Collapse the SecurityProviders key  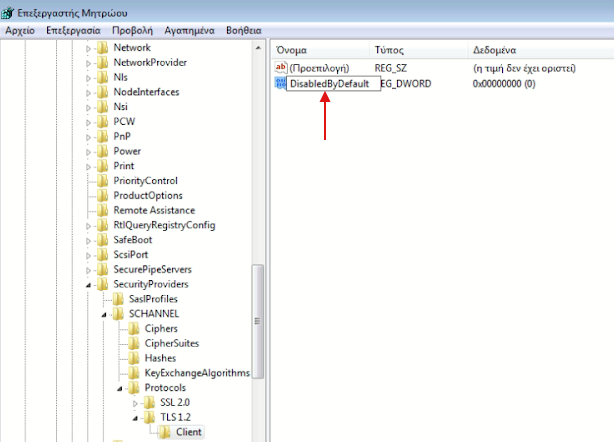(x=89, y=284)
